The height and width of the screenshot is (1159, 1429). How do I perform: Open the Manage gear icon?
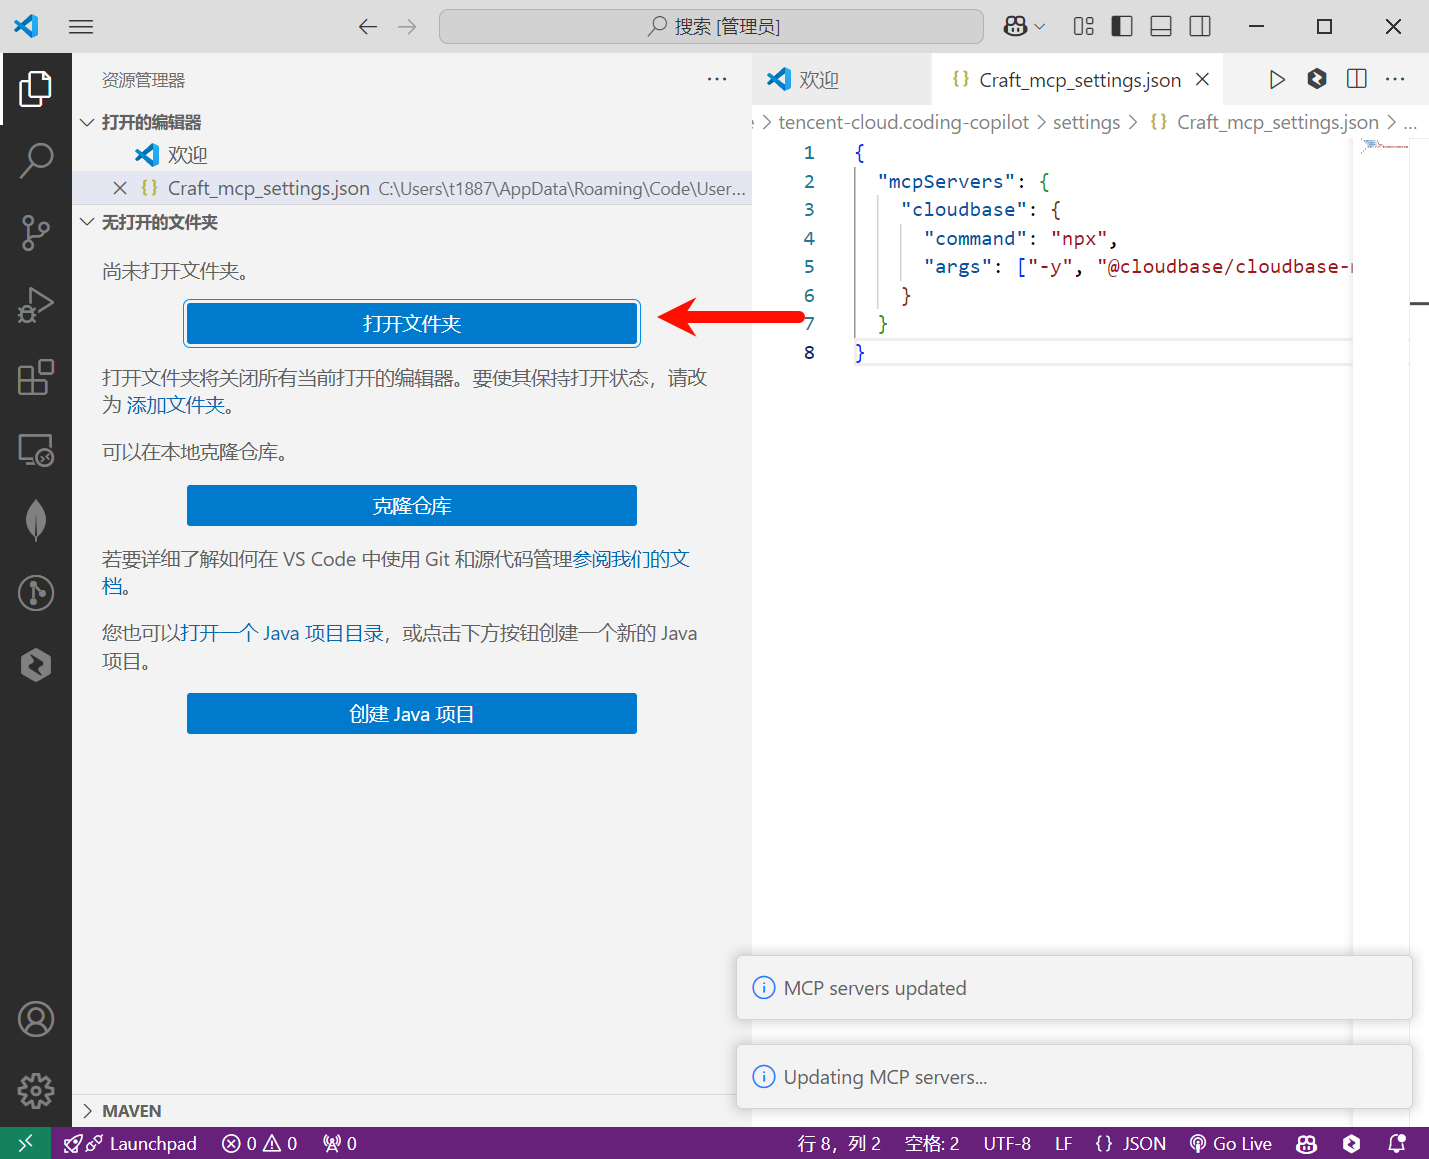(x=36, y=1090)
